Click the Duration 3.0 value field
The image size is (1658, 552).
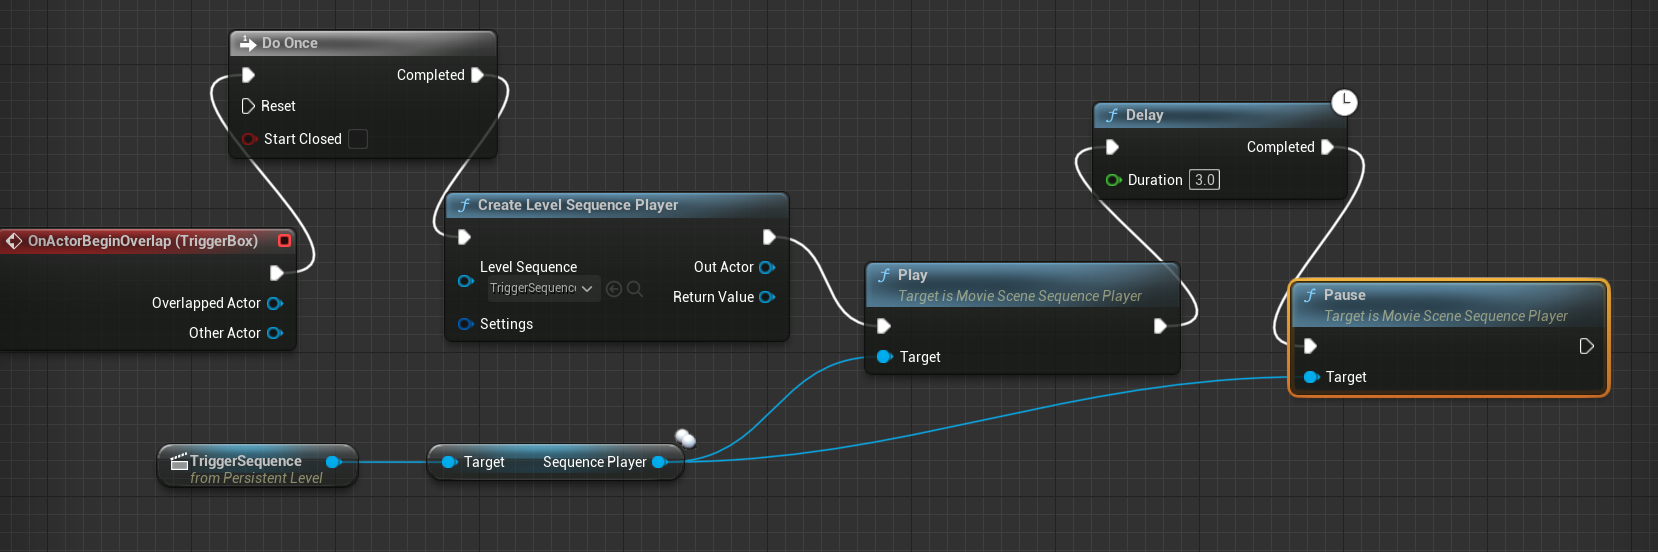1204,180
